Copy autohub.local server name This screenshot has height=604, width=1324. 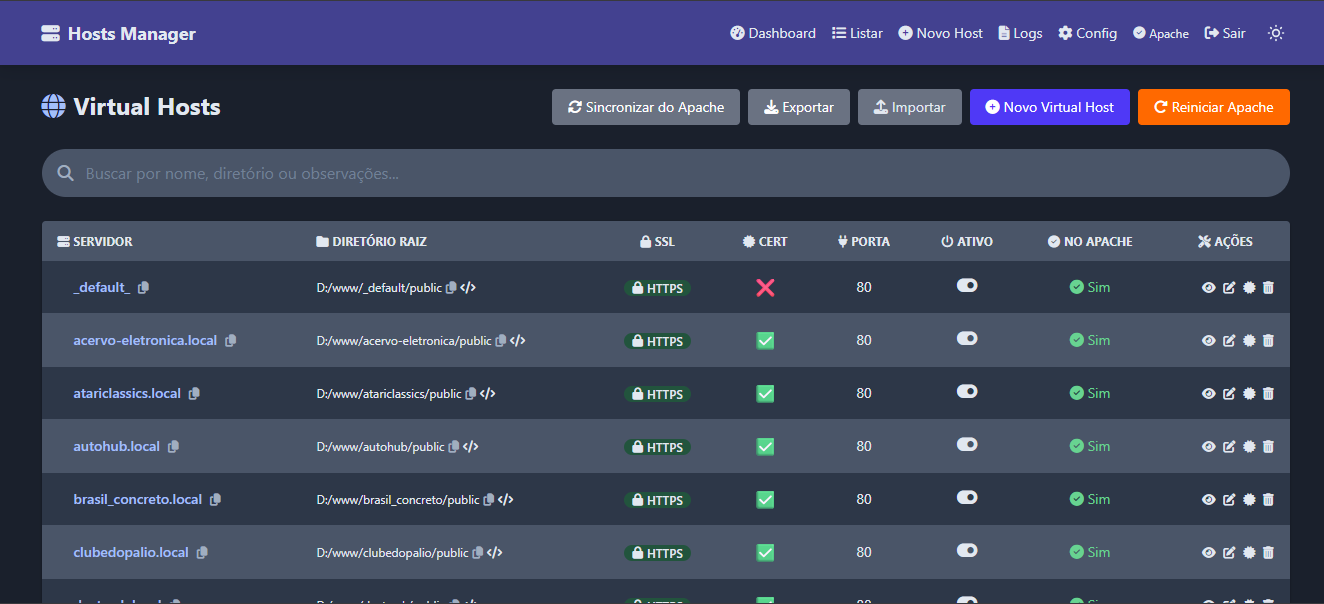(173, 447)
